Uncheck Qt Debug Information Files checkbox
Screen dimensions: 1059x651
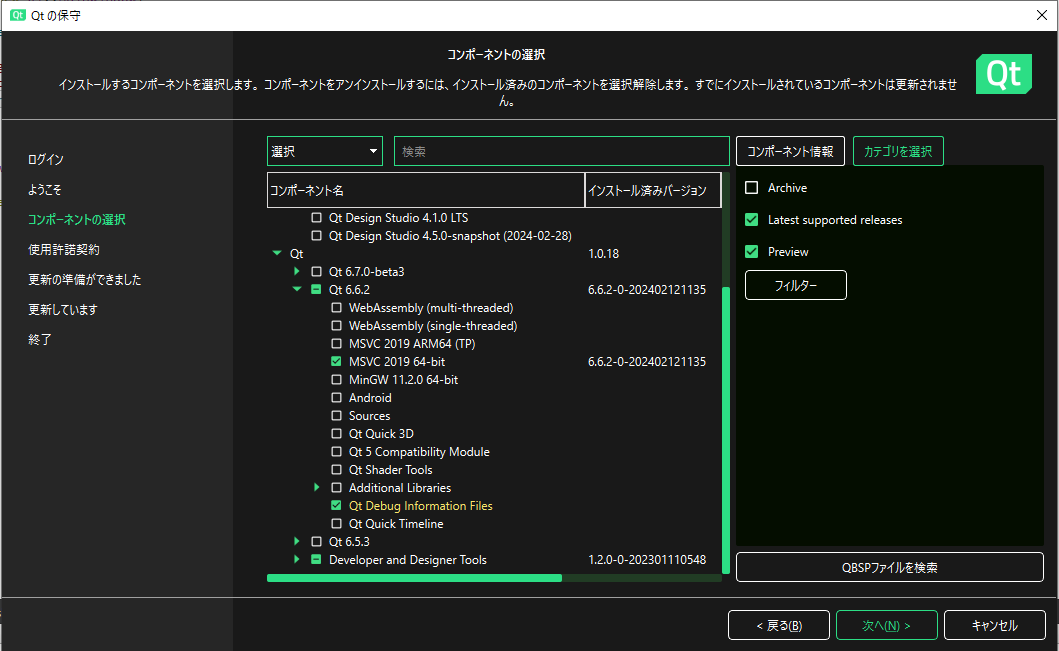pos(336,505)
